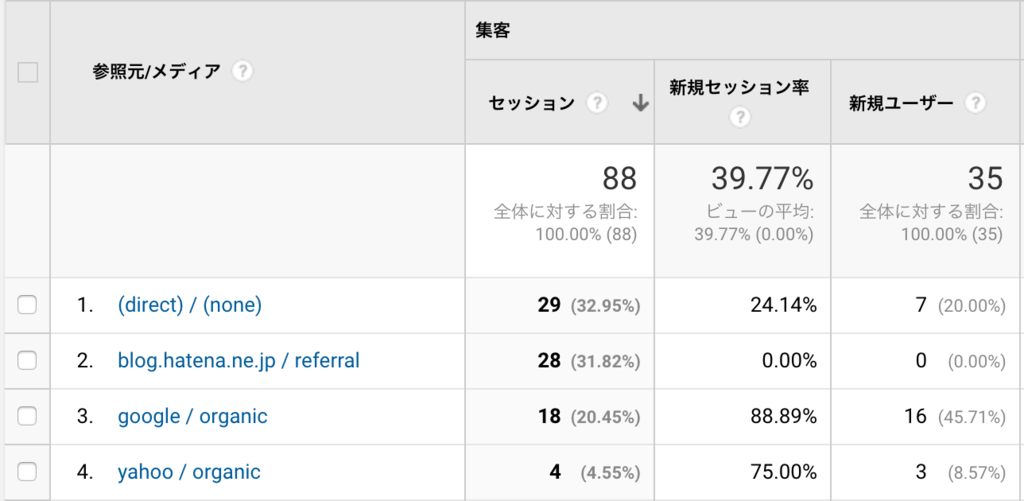Sort by セッション column header

tap(532, 103)
